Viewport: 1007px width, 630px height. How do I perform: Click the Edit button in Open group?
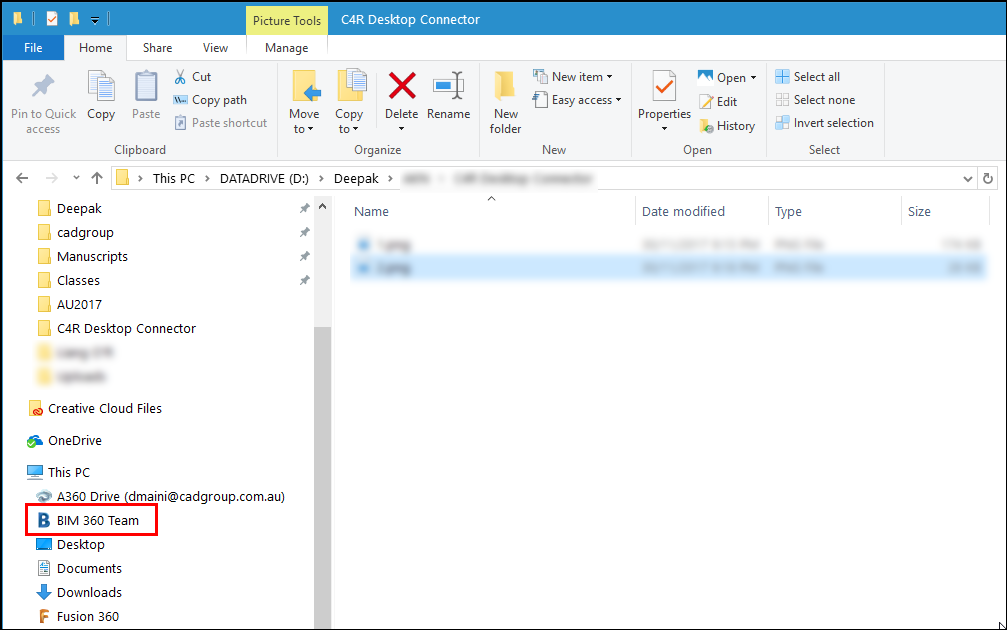coord(718,101)
